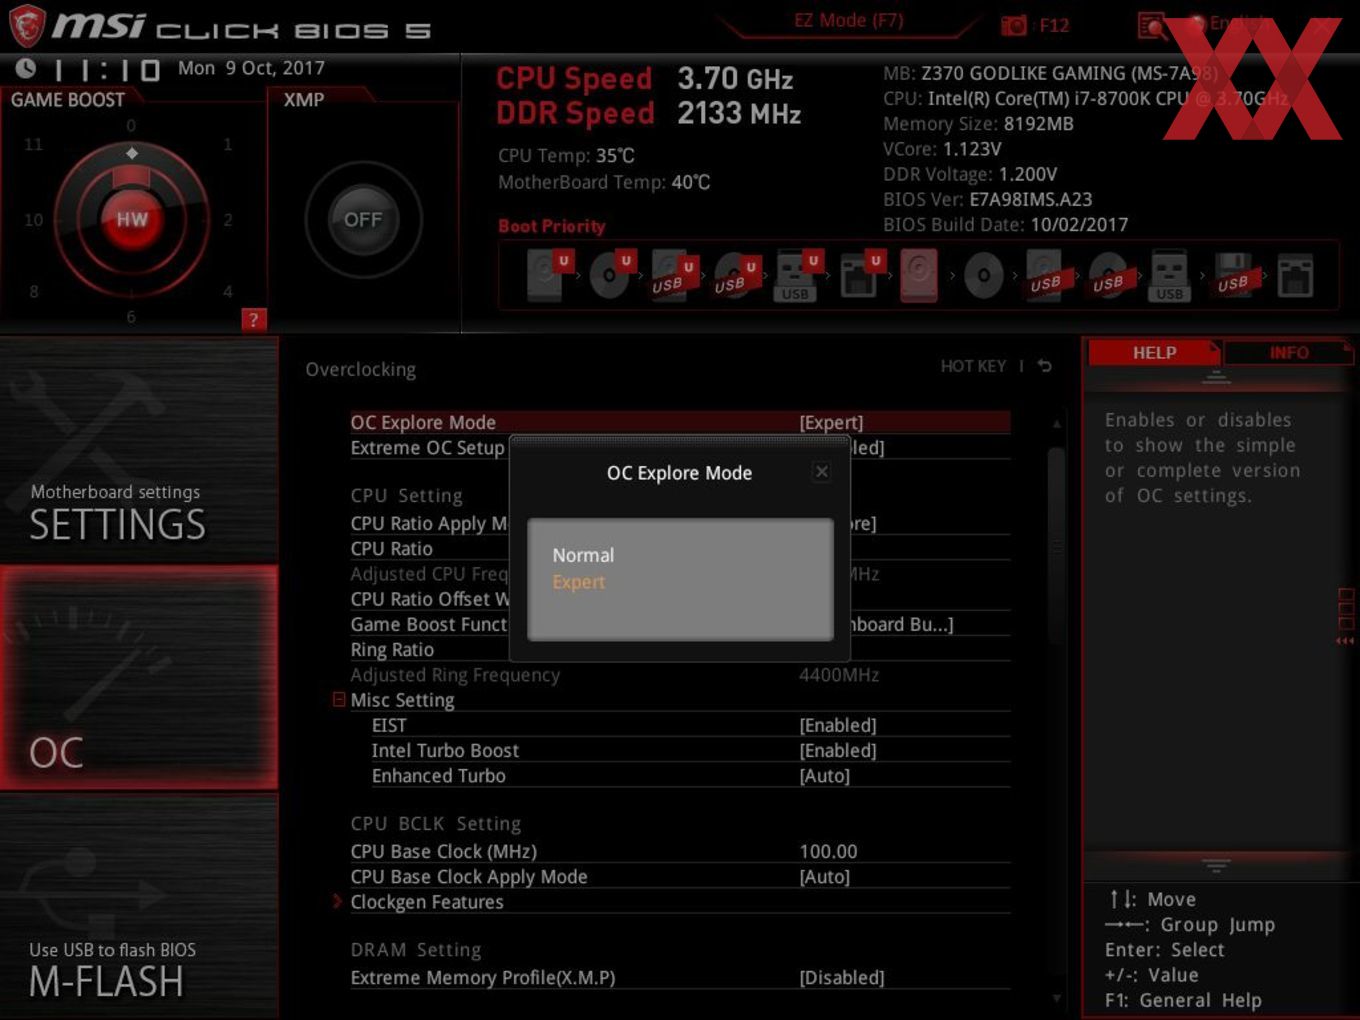
Task: Open OC Explore Mode [Expert] value
Action: click(831, 423)
